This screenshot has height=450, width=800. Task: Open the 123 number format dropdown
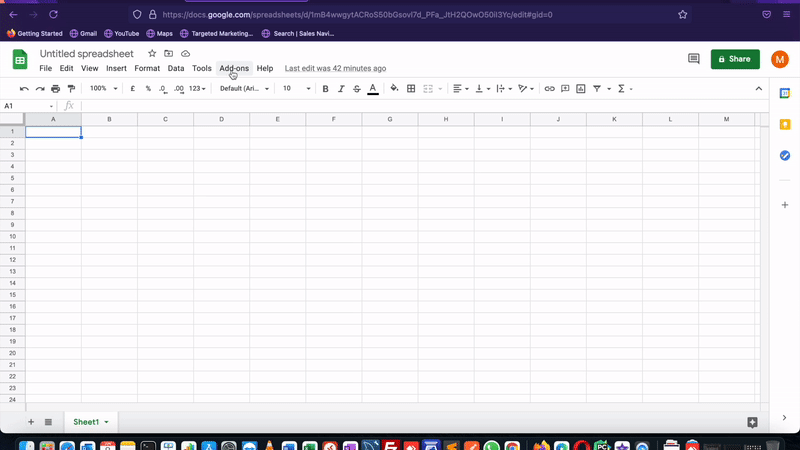coord(197,88)
